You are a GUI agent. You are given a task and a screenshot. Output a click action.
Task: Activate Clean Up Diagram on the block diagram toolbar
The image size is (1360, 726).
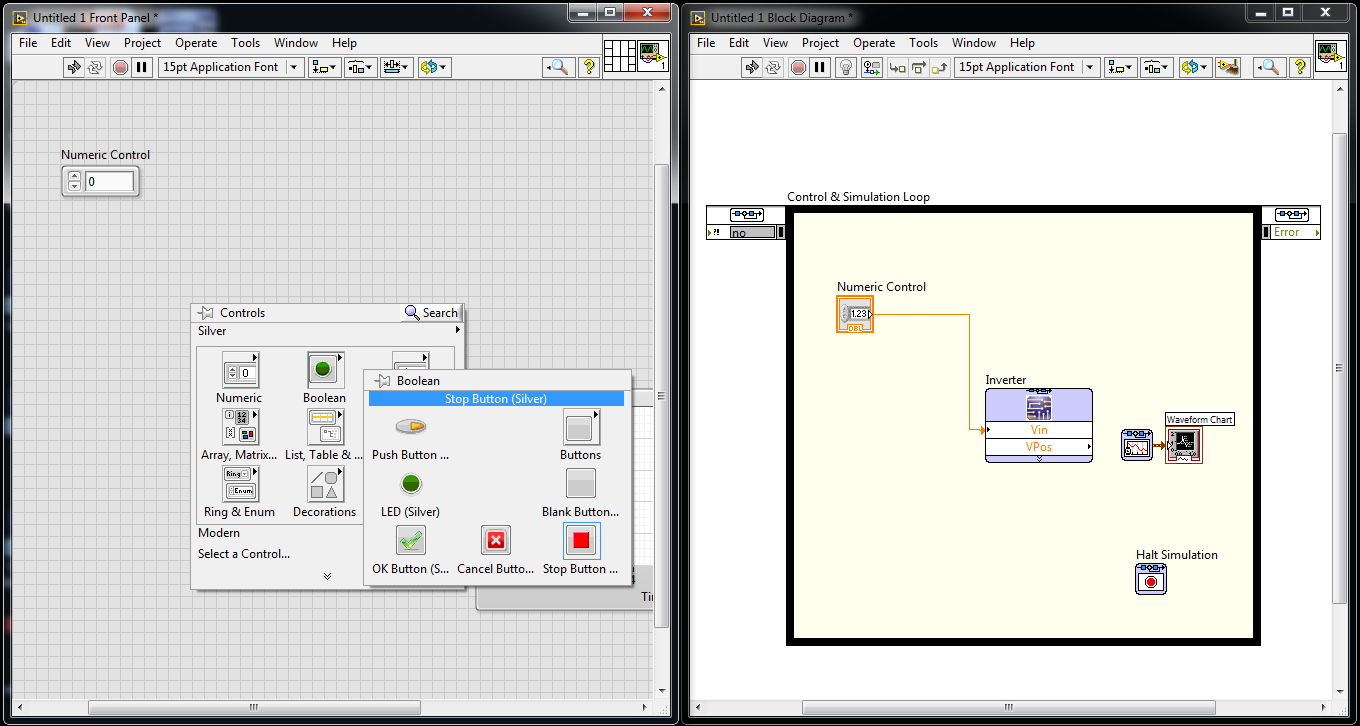pyautogui.click(x=1229, y=67)
